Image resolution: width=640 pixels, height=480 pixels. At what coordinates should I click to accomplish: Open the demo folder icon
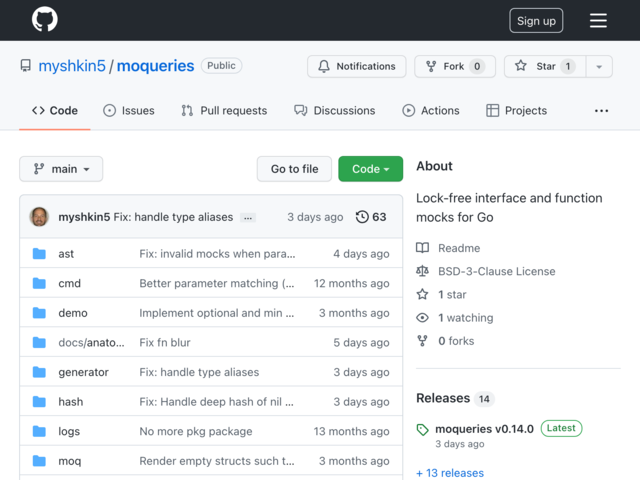point(39,313)
